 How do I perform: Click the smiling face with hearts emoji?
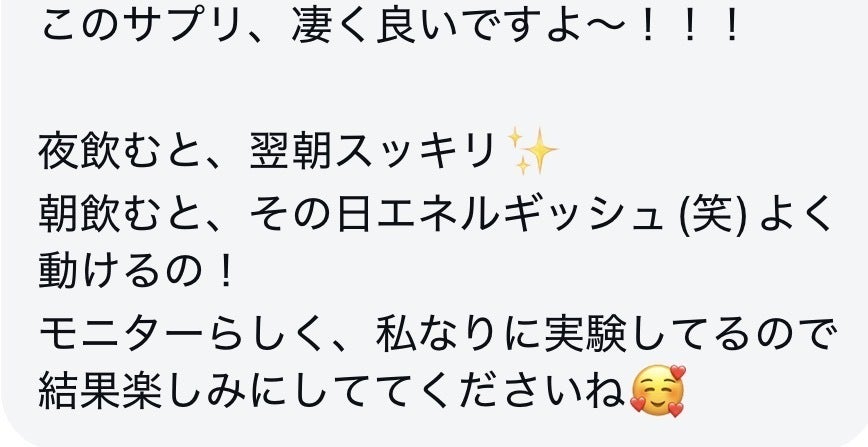pyautogui.click(x=658, y=391)
